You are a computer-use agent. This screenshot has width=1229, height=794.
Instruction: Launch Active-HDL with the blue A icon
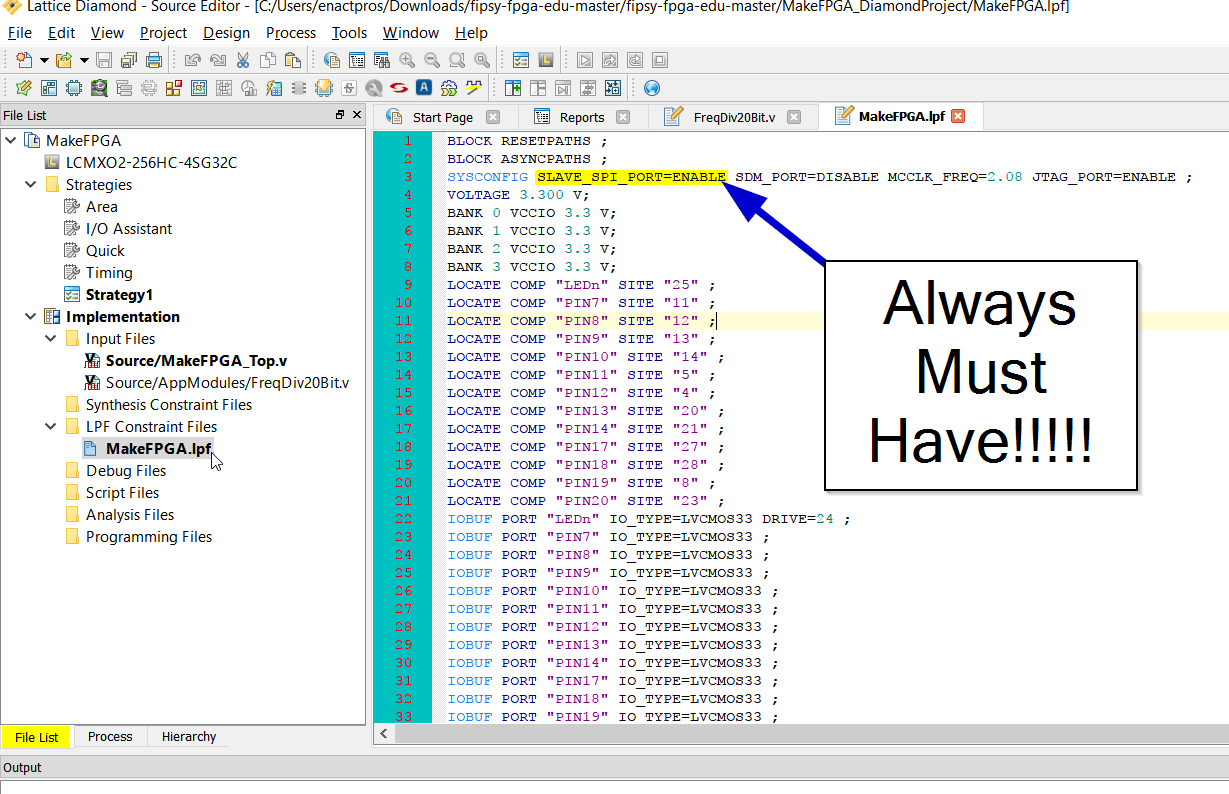click(x=424, y=87)
